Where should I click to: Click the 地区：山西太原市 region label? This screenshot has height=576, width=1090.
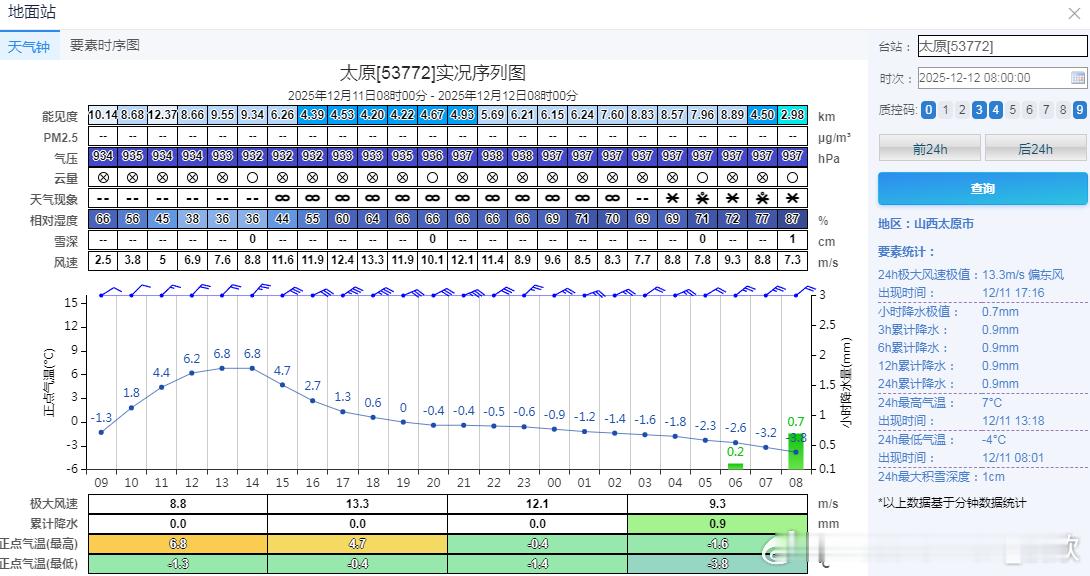point(925,224)
